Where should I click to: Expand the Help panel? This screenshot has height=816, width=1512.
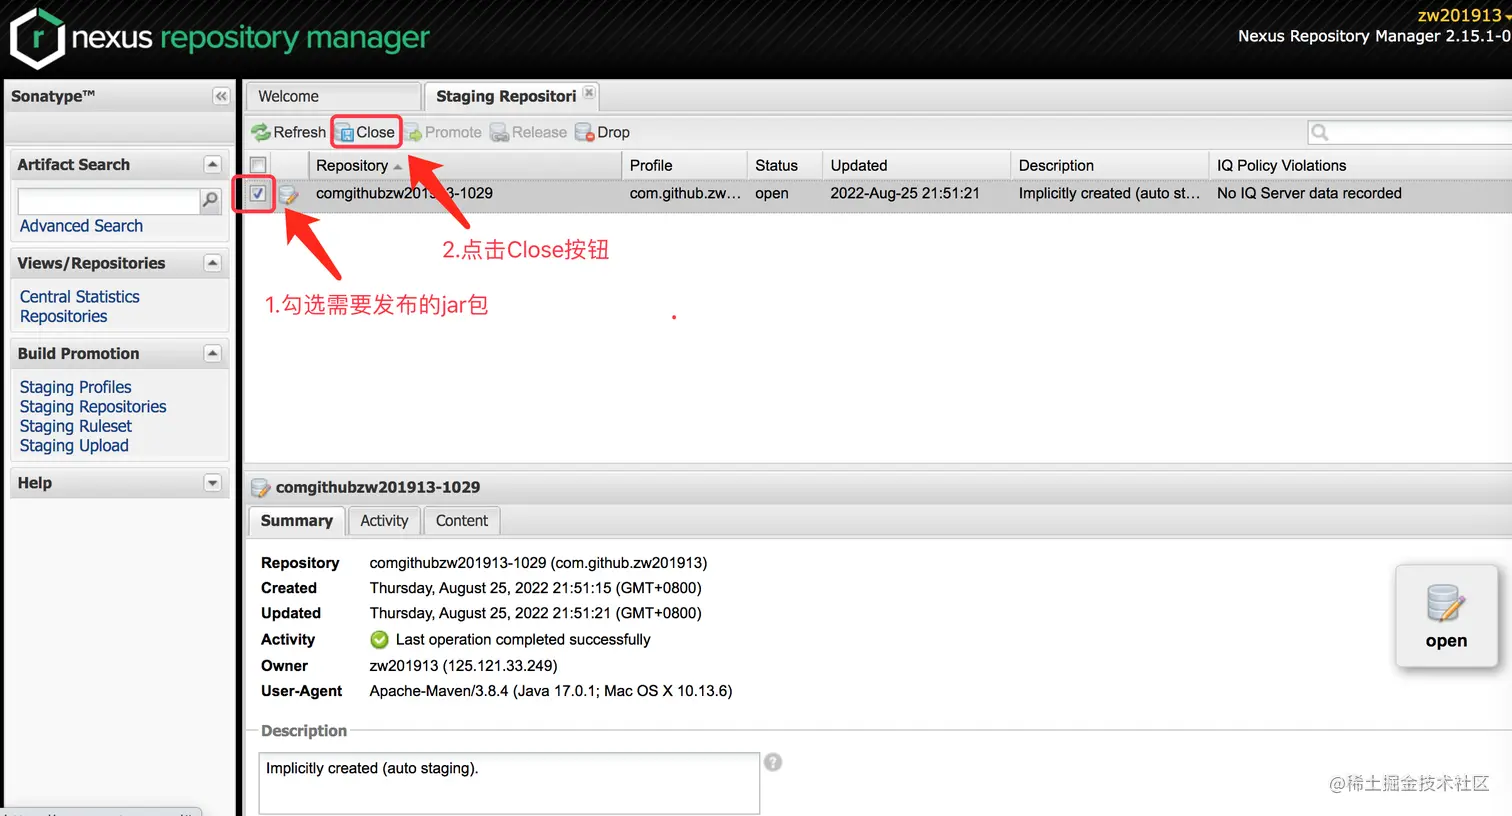(x=212, y=483)
